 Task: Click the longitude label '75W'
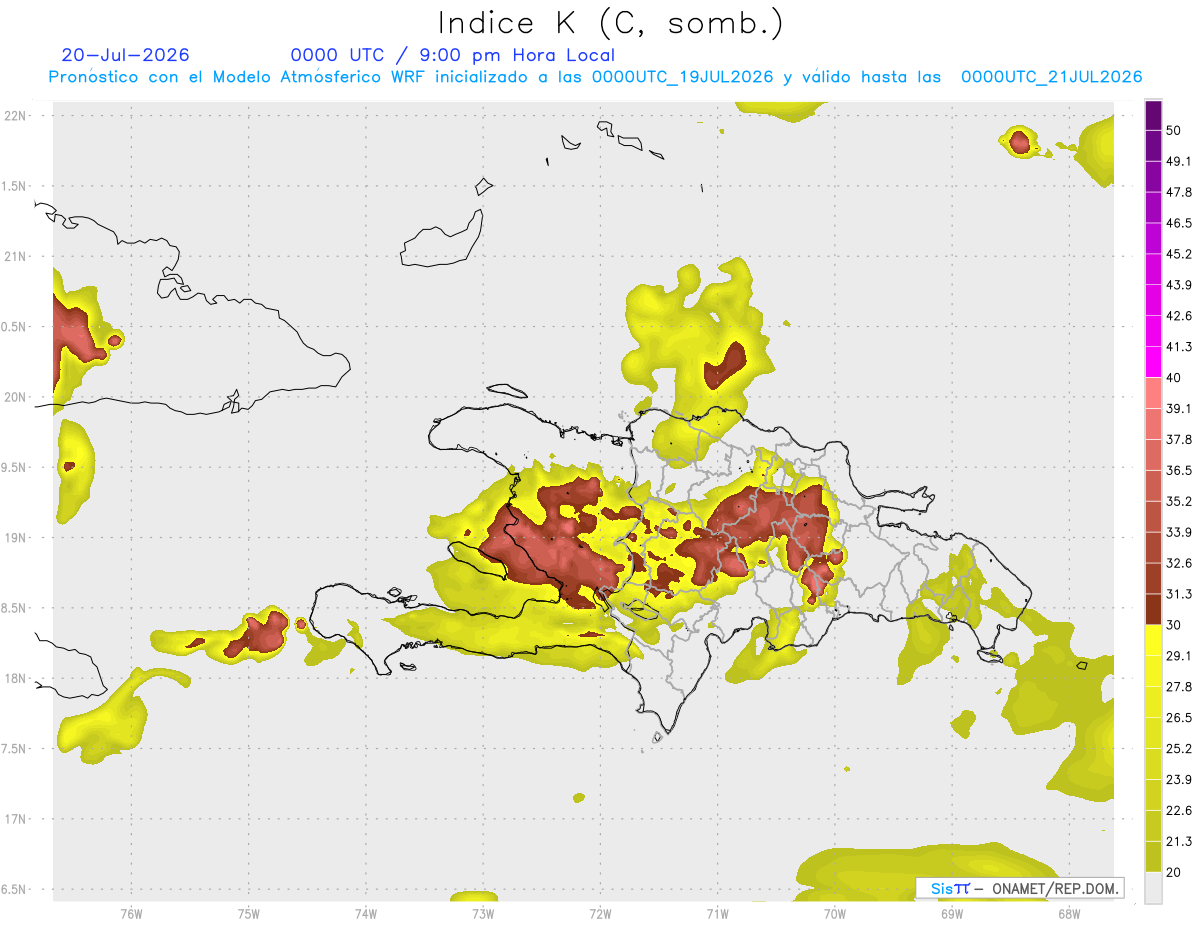(249, 914)
